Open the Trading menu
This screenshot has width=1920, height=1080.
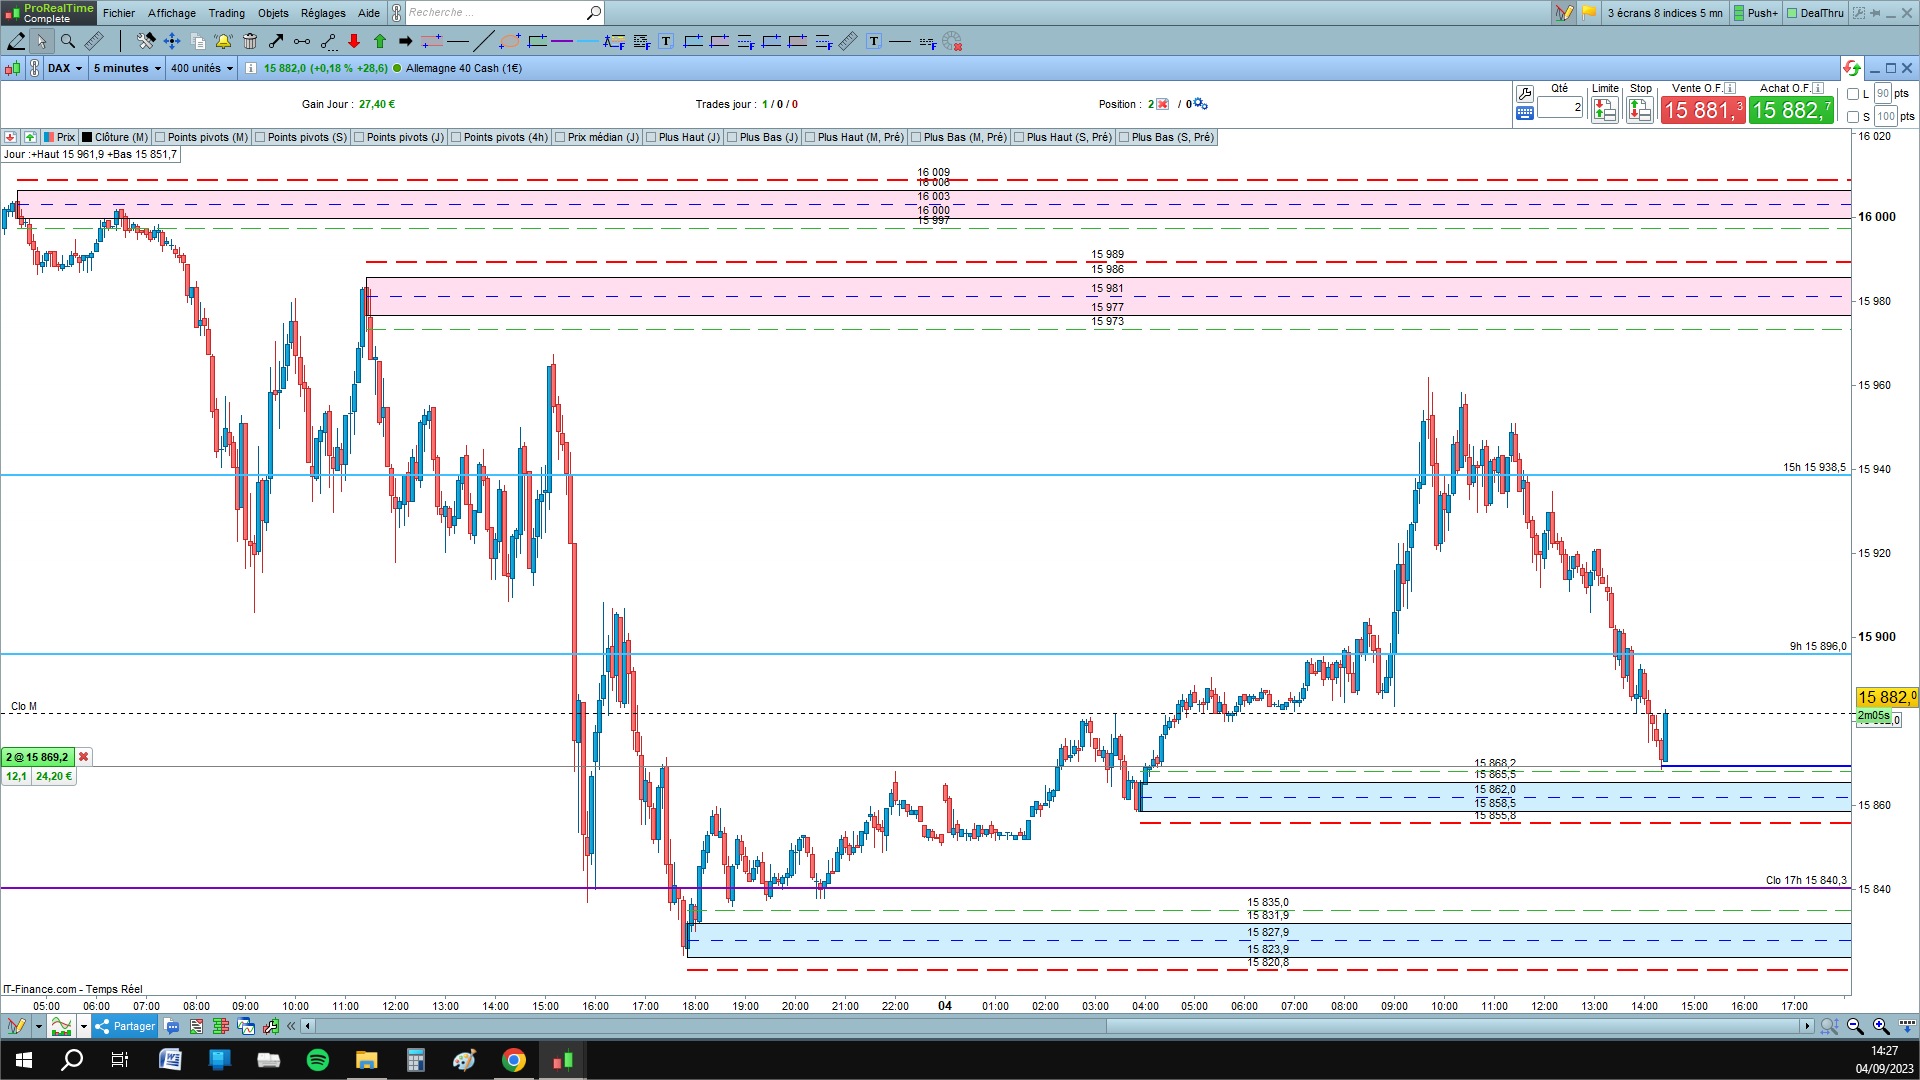[226, 13]
